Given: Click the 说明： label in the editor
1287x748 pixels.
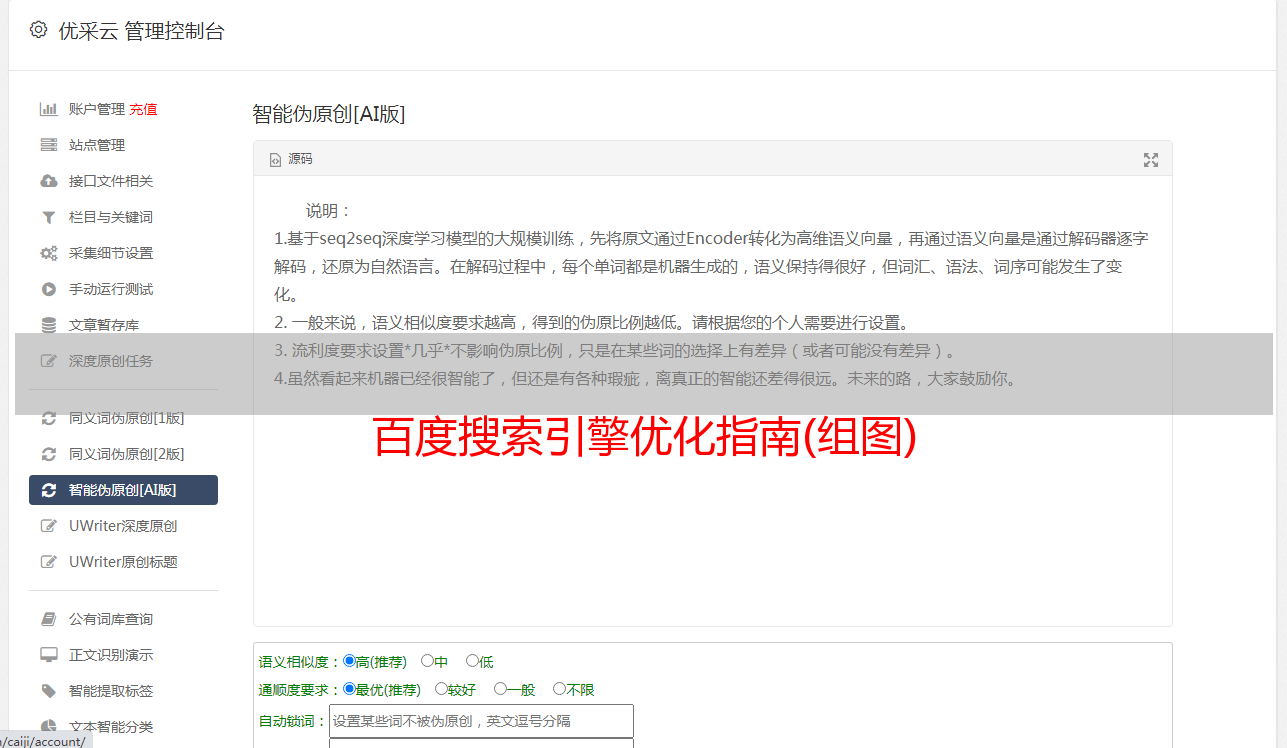Looking at the screenshot, I should tap(329, 211).
